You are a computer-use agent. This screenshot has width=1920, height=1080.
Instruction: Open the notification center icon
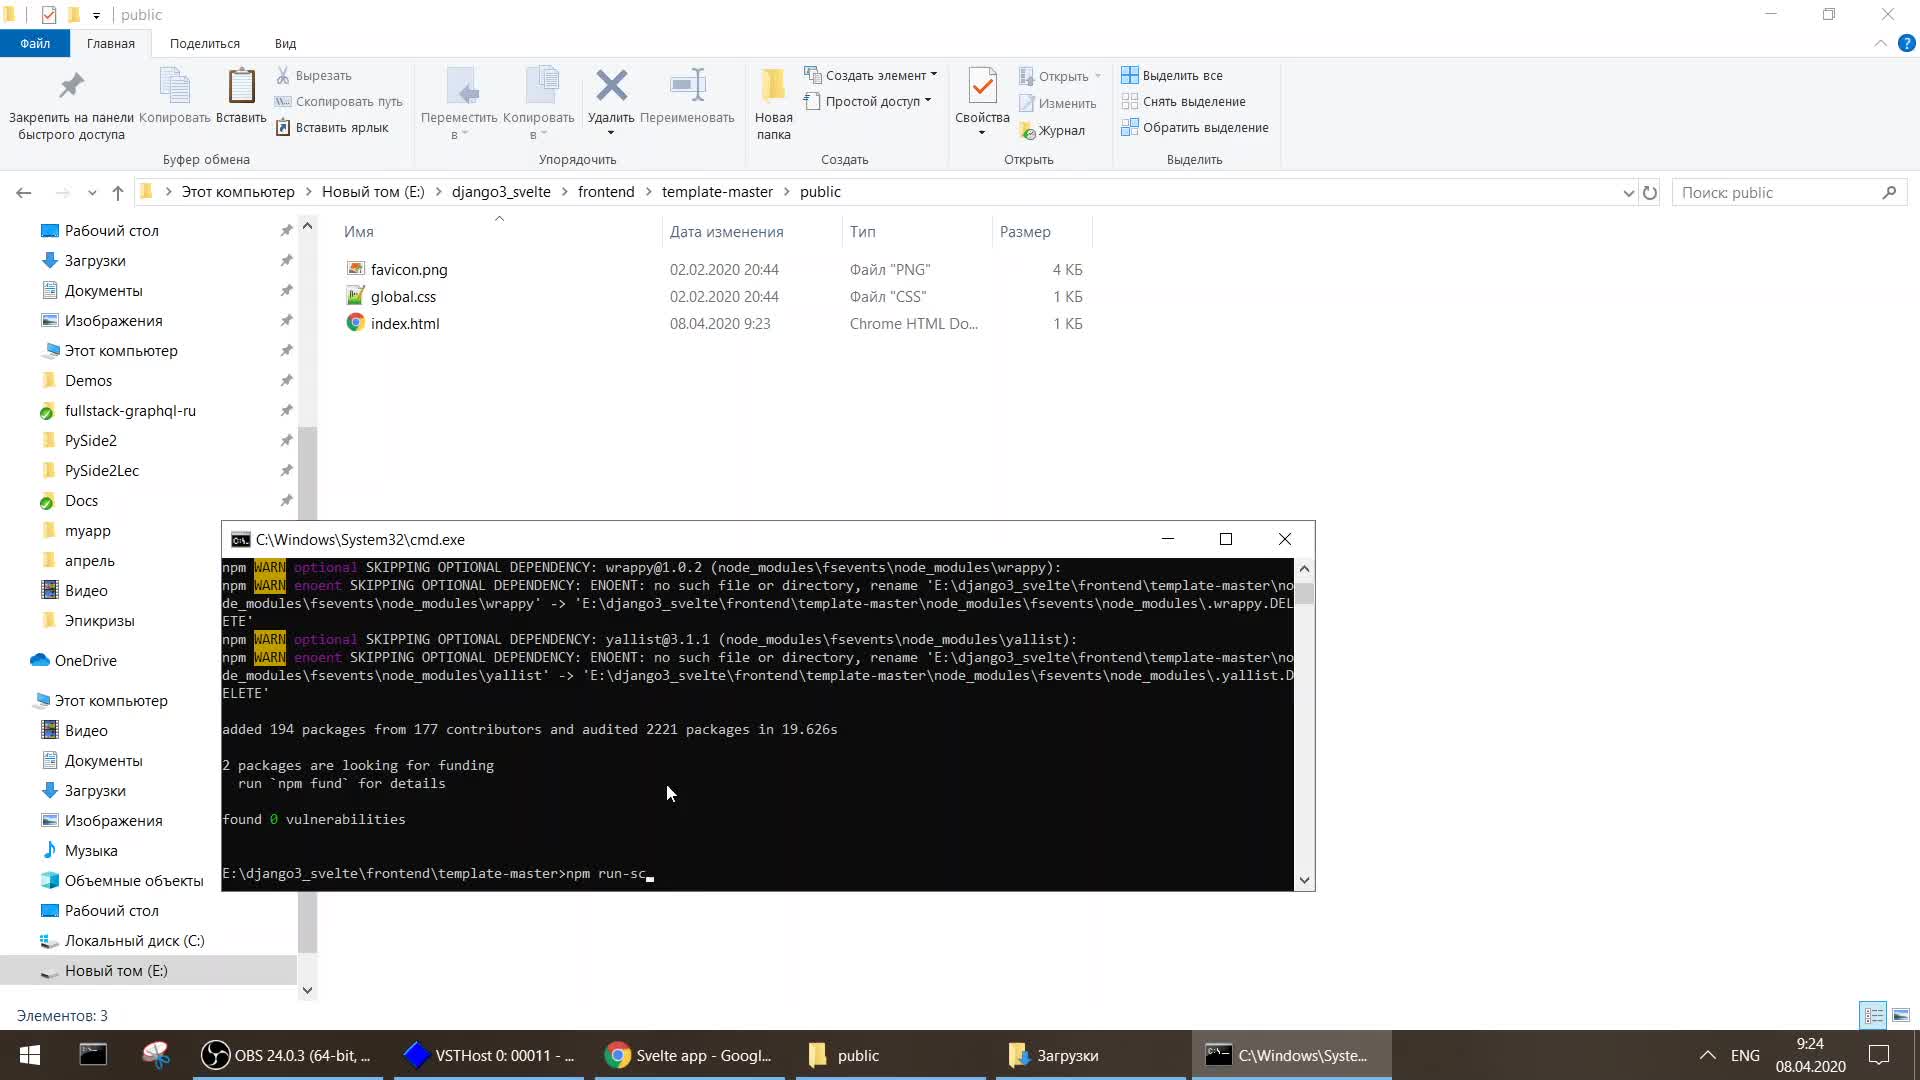(x=1879, y=1055)
